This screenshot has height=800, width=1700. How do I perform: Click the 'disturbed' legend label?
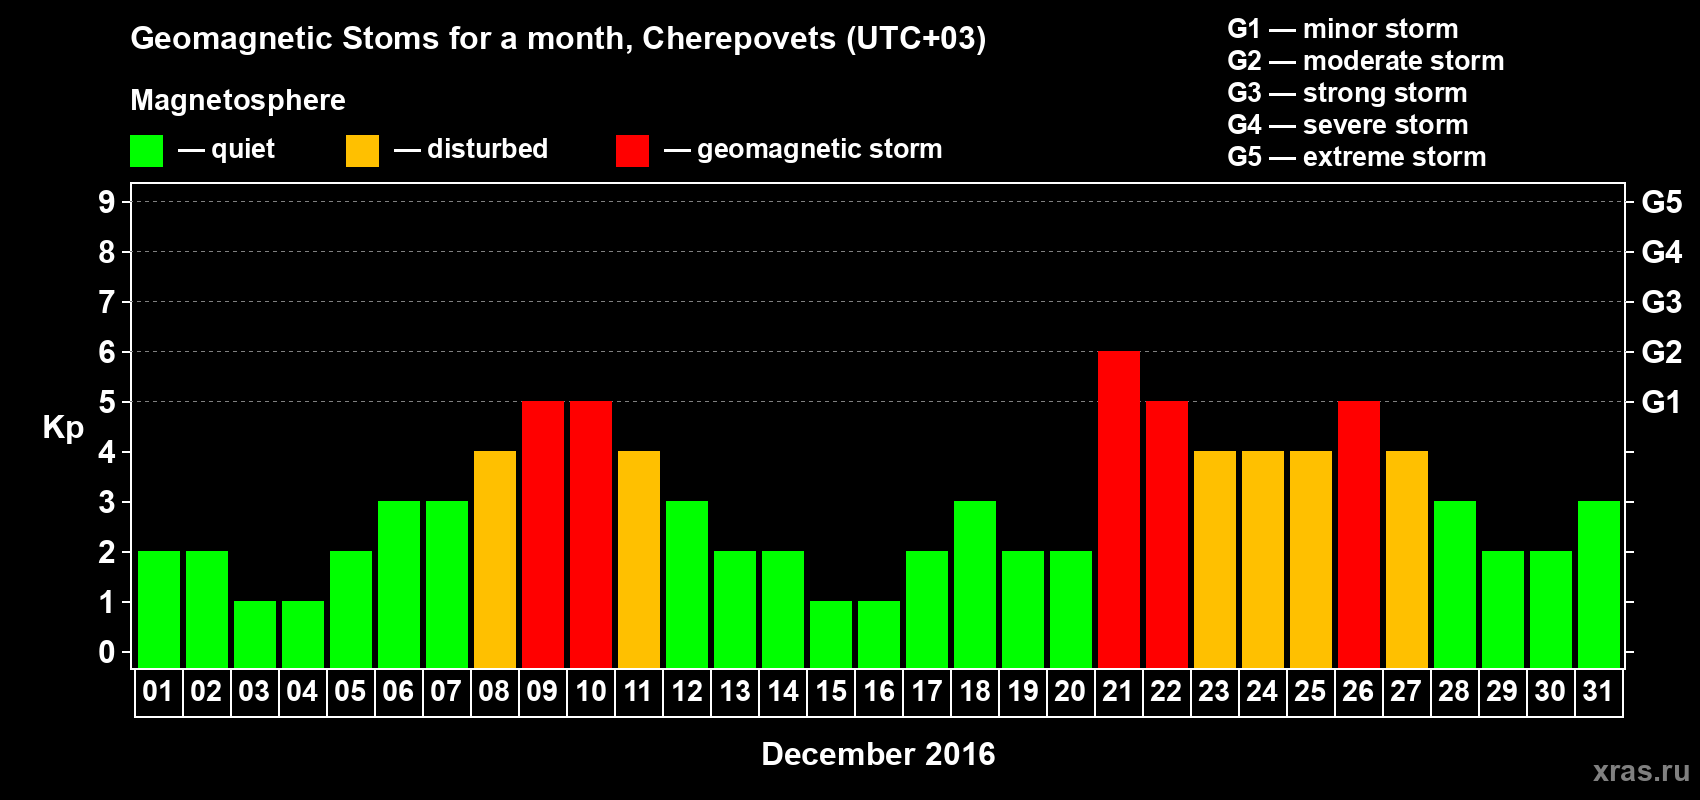click(487, 149)
